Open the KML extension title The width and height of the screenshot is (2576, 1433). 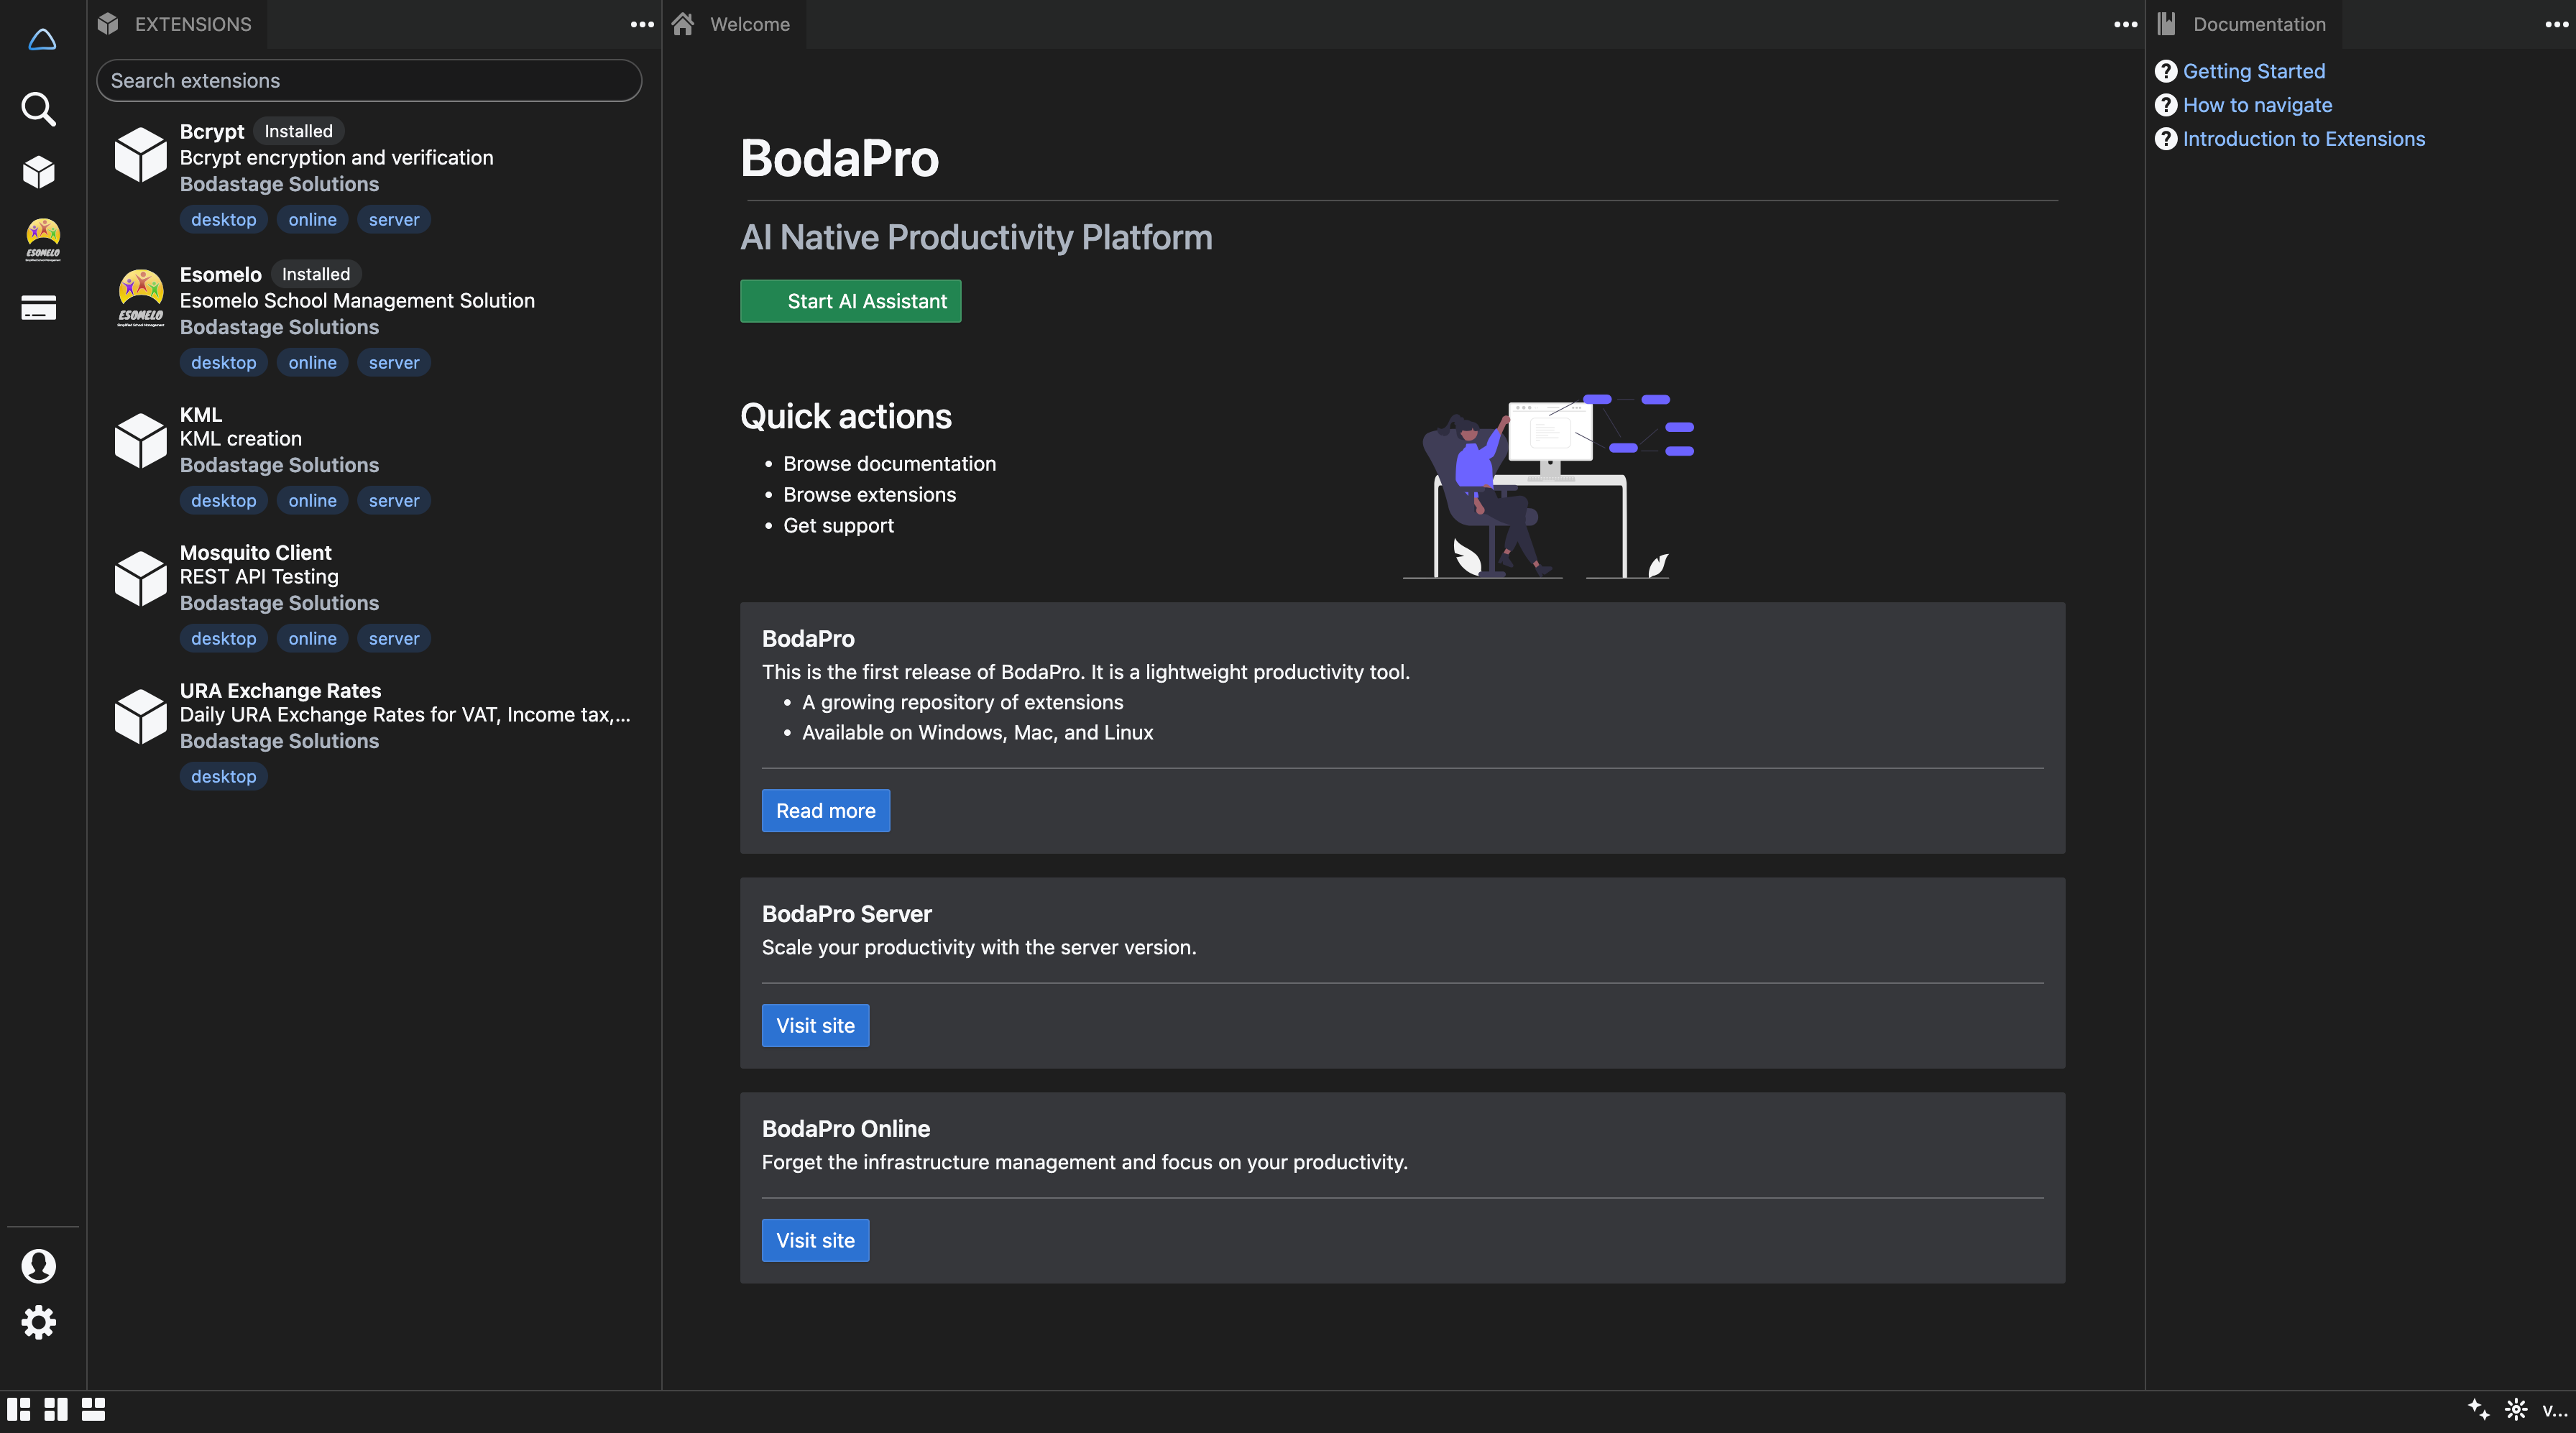click(x=201, y=414)
